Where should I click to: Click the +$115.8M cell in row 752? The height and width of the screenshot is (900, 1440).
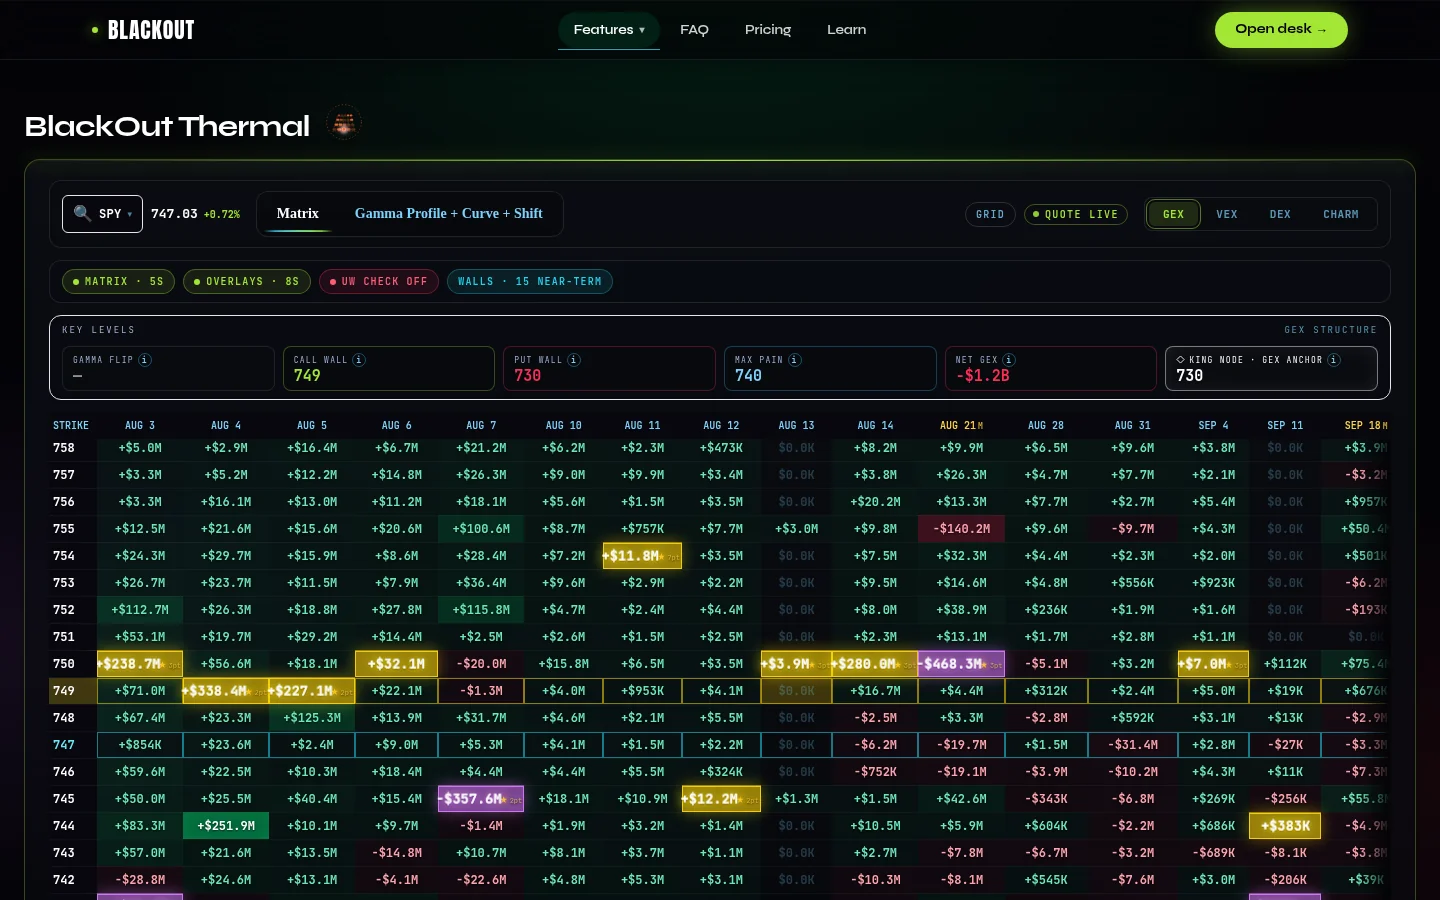coord(481,610)
